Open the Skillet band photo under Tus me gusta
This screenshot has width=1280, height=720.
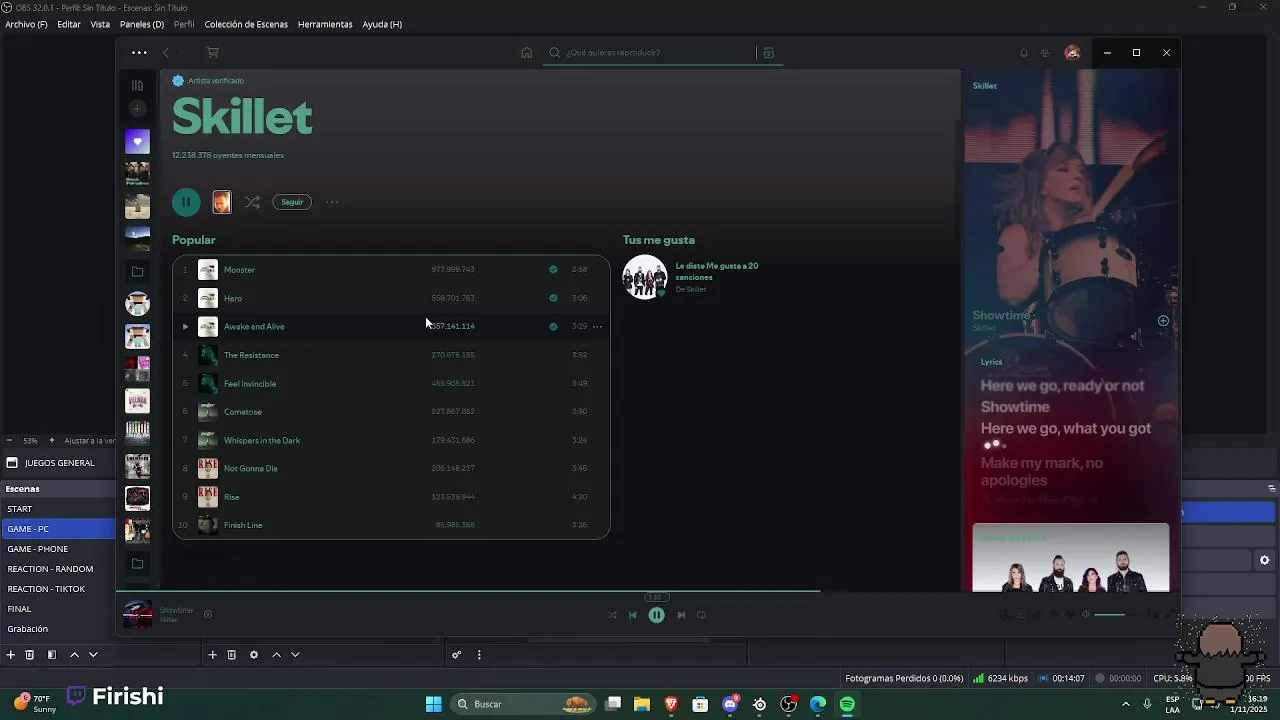[645, 277]
